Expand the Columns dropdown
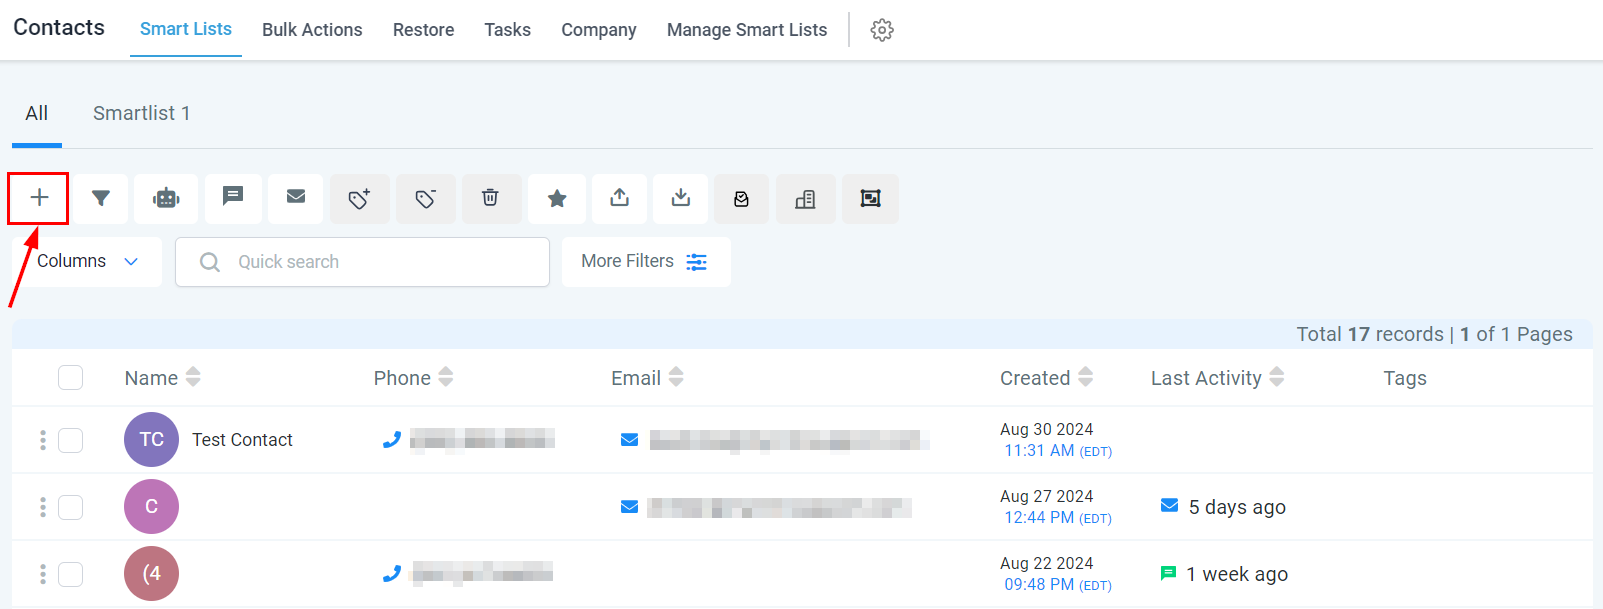The image size is (1603, 609). 87,262
